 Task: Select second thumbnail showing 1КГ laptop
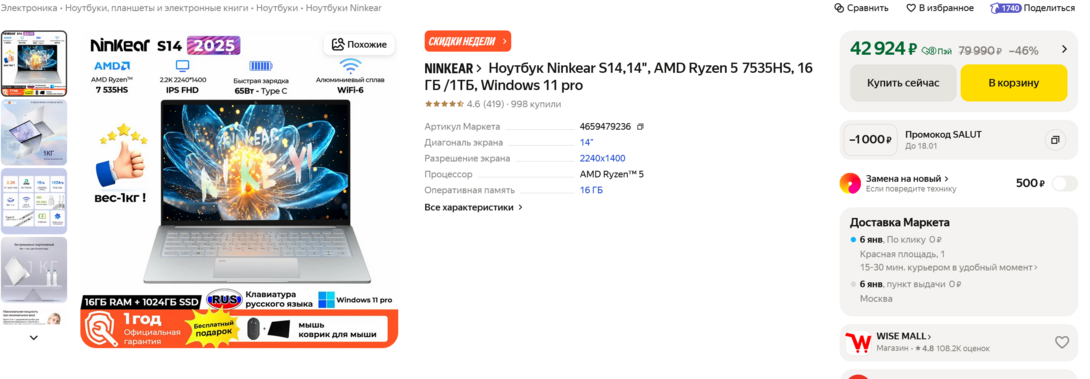tap(34, 132)
